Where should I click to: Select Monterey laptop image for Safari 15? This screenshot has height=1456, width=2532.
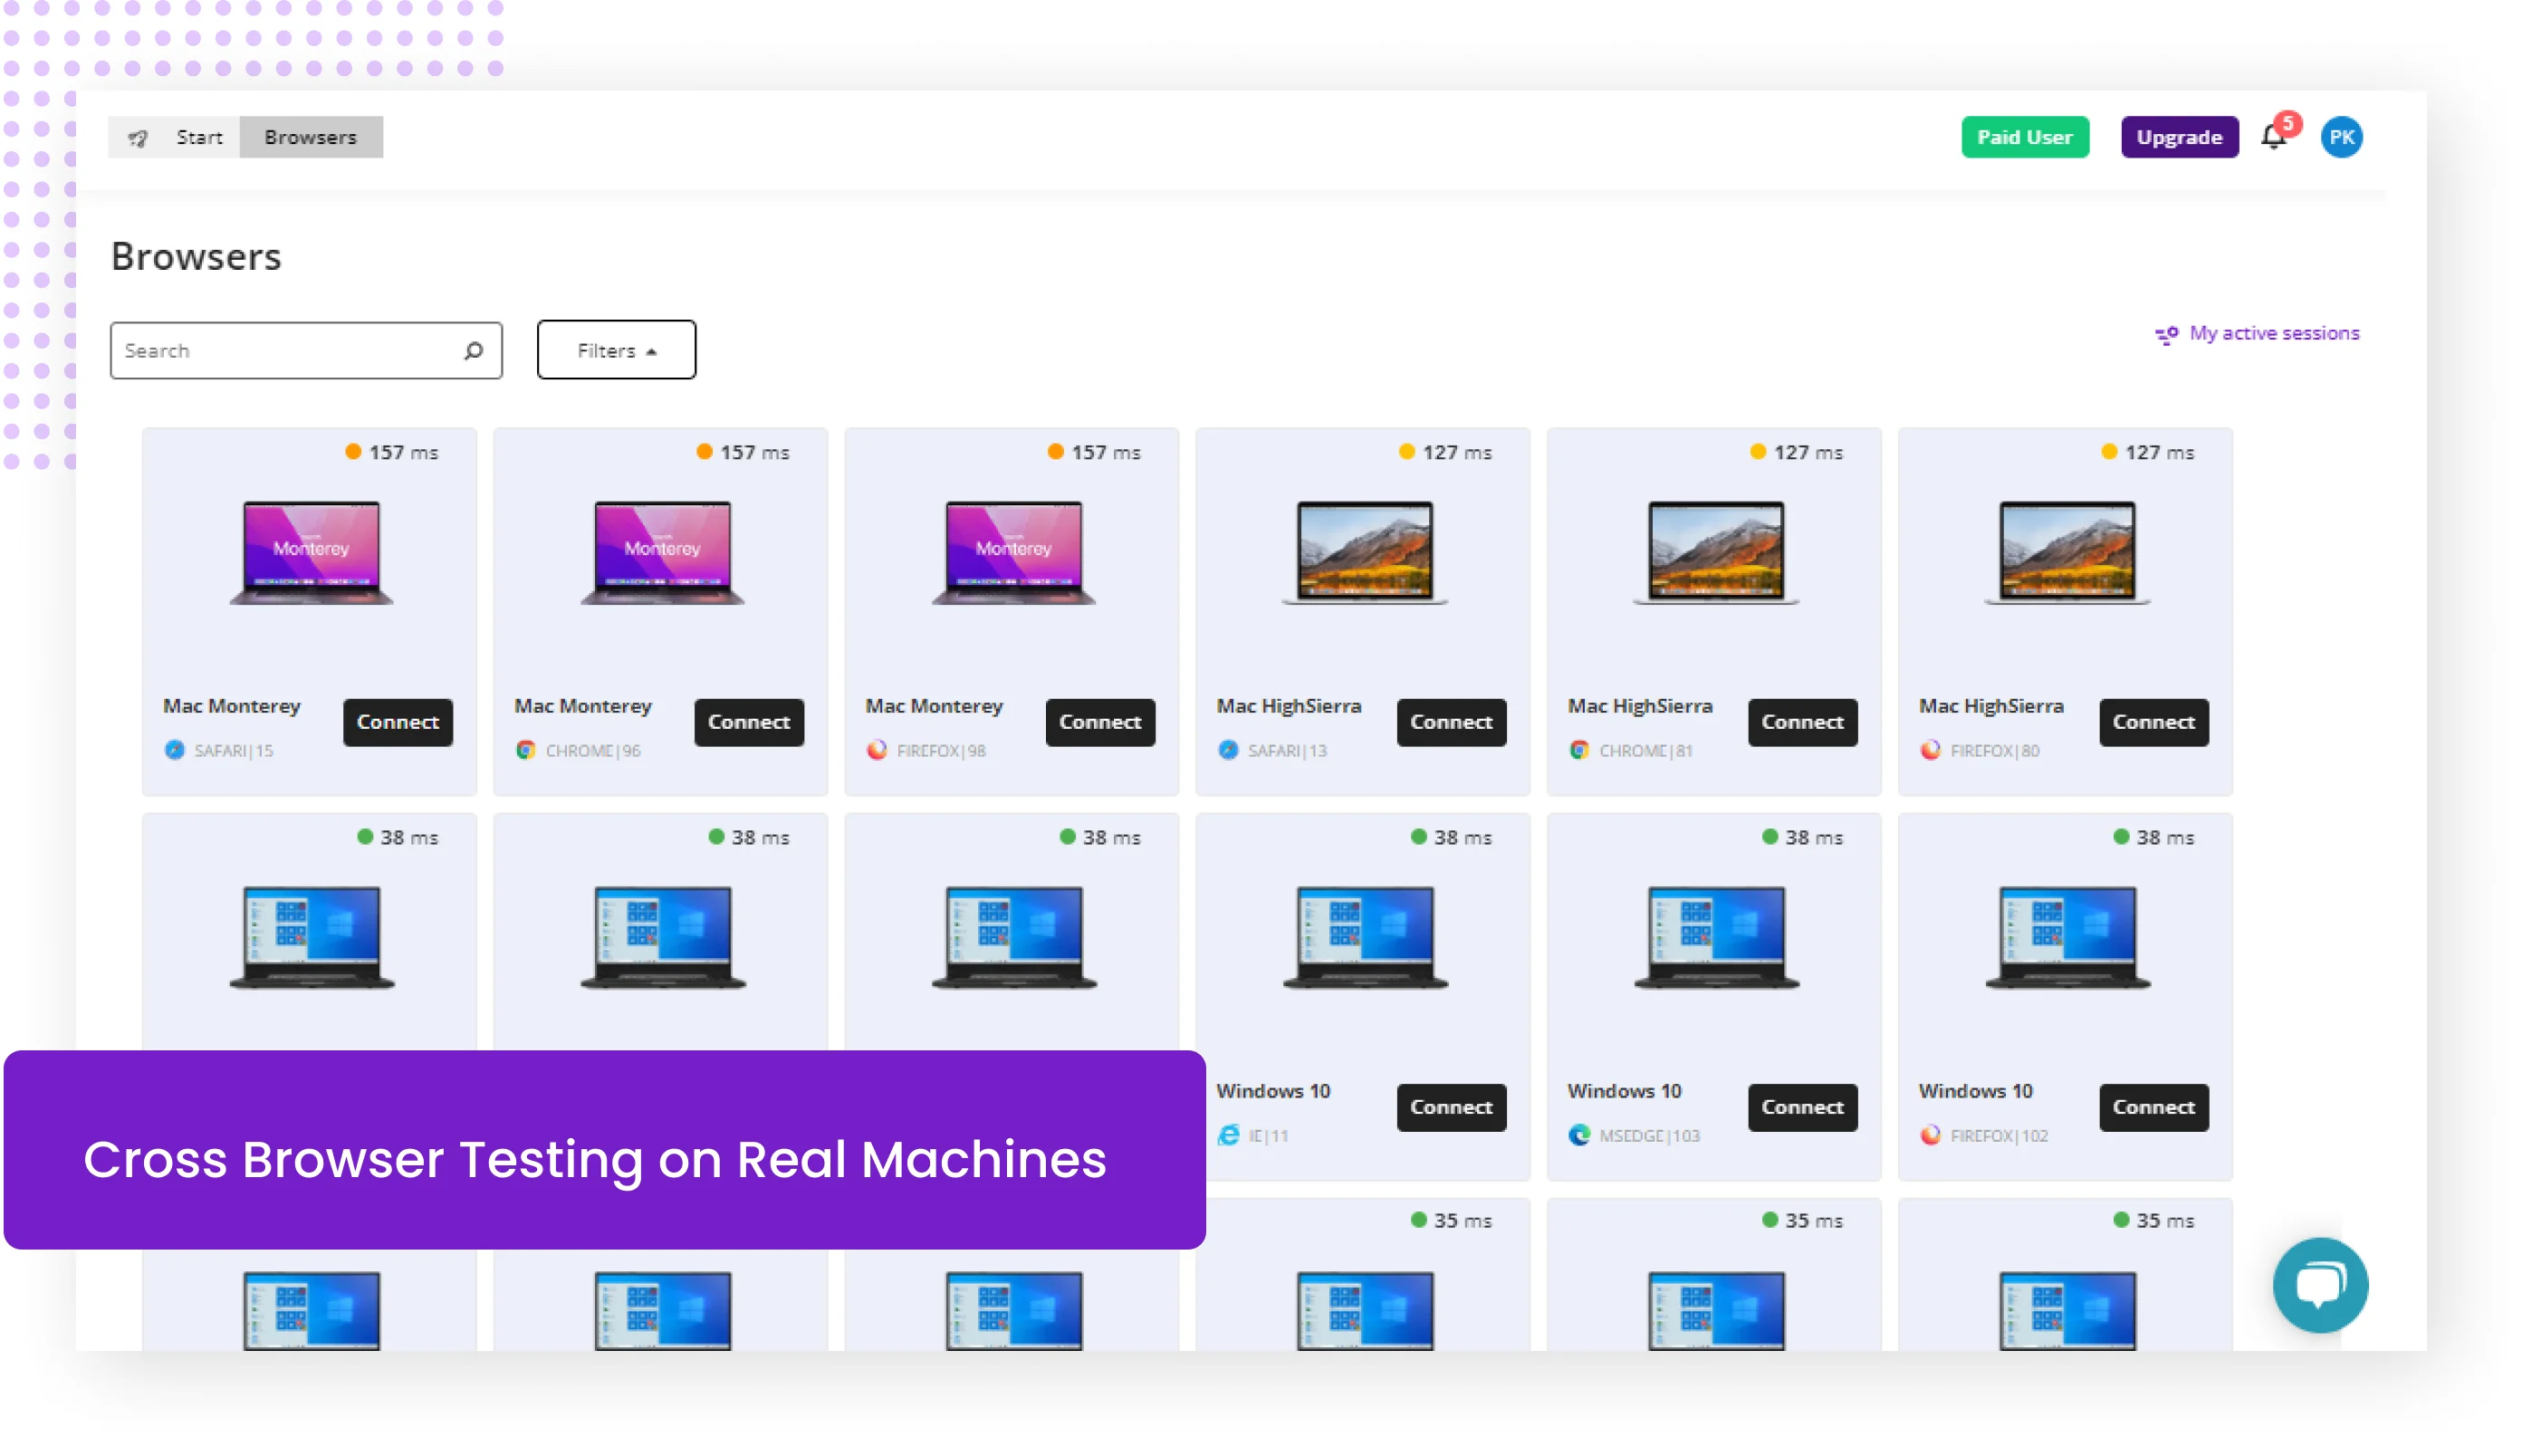coord(311,552)
